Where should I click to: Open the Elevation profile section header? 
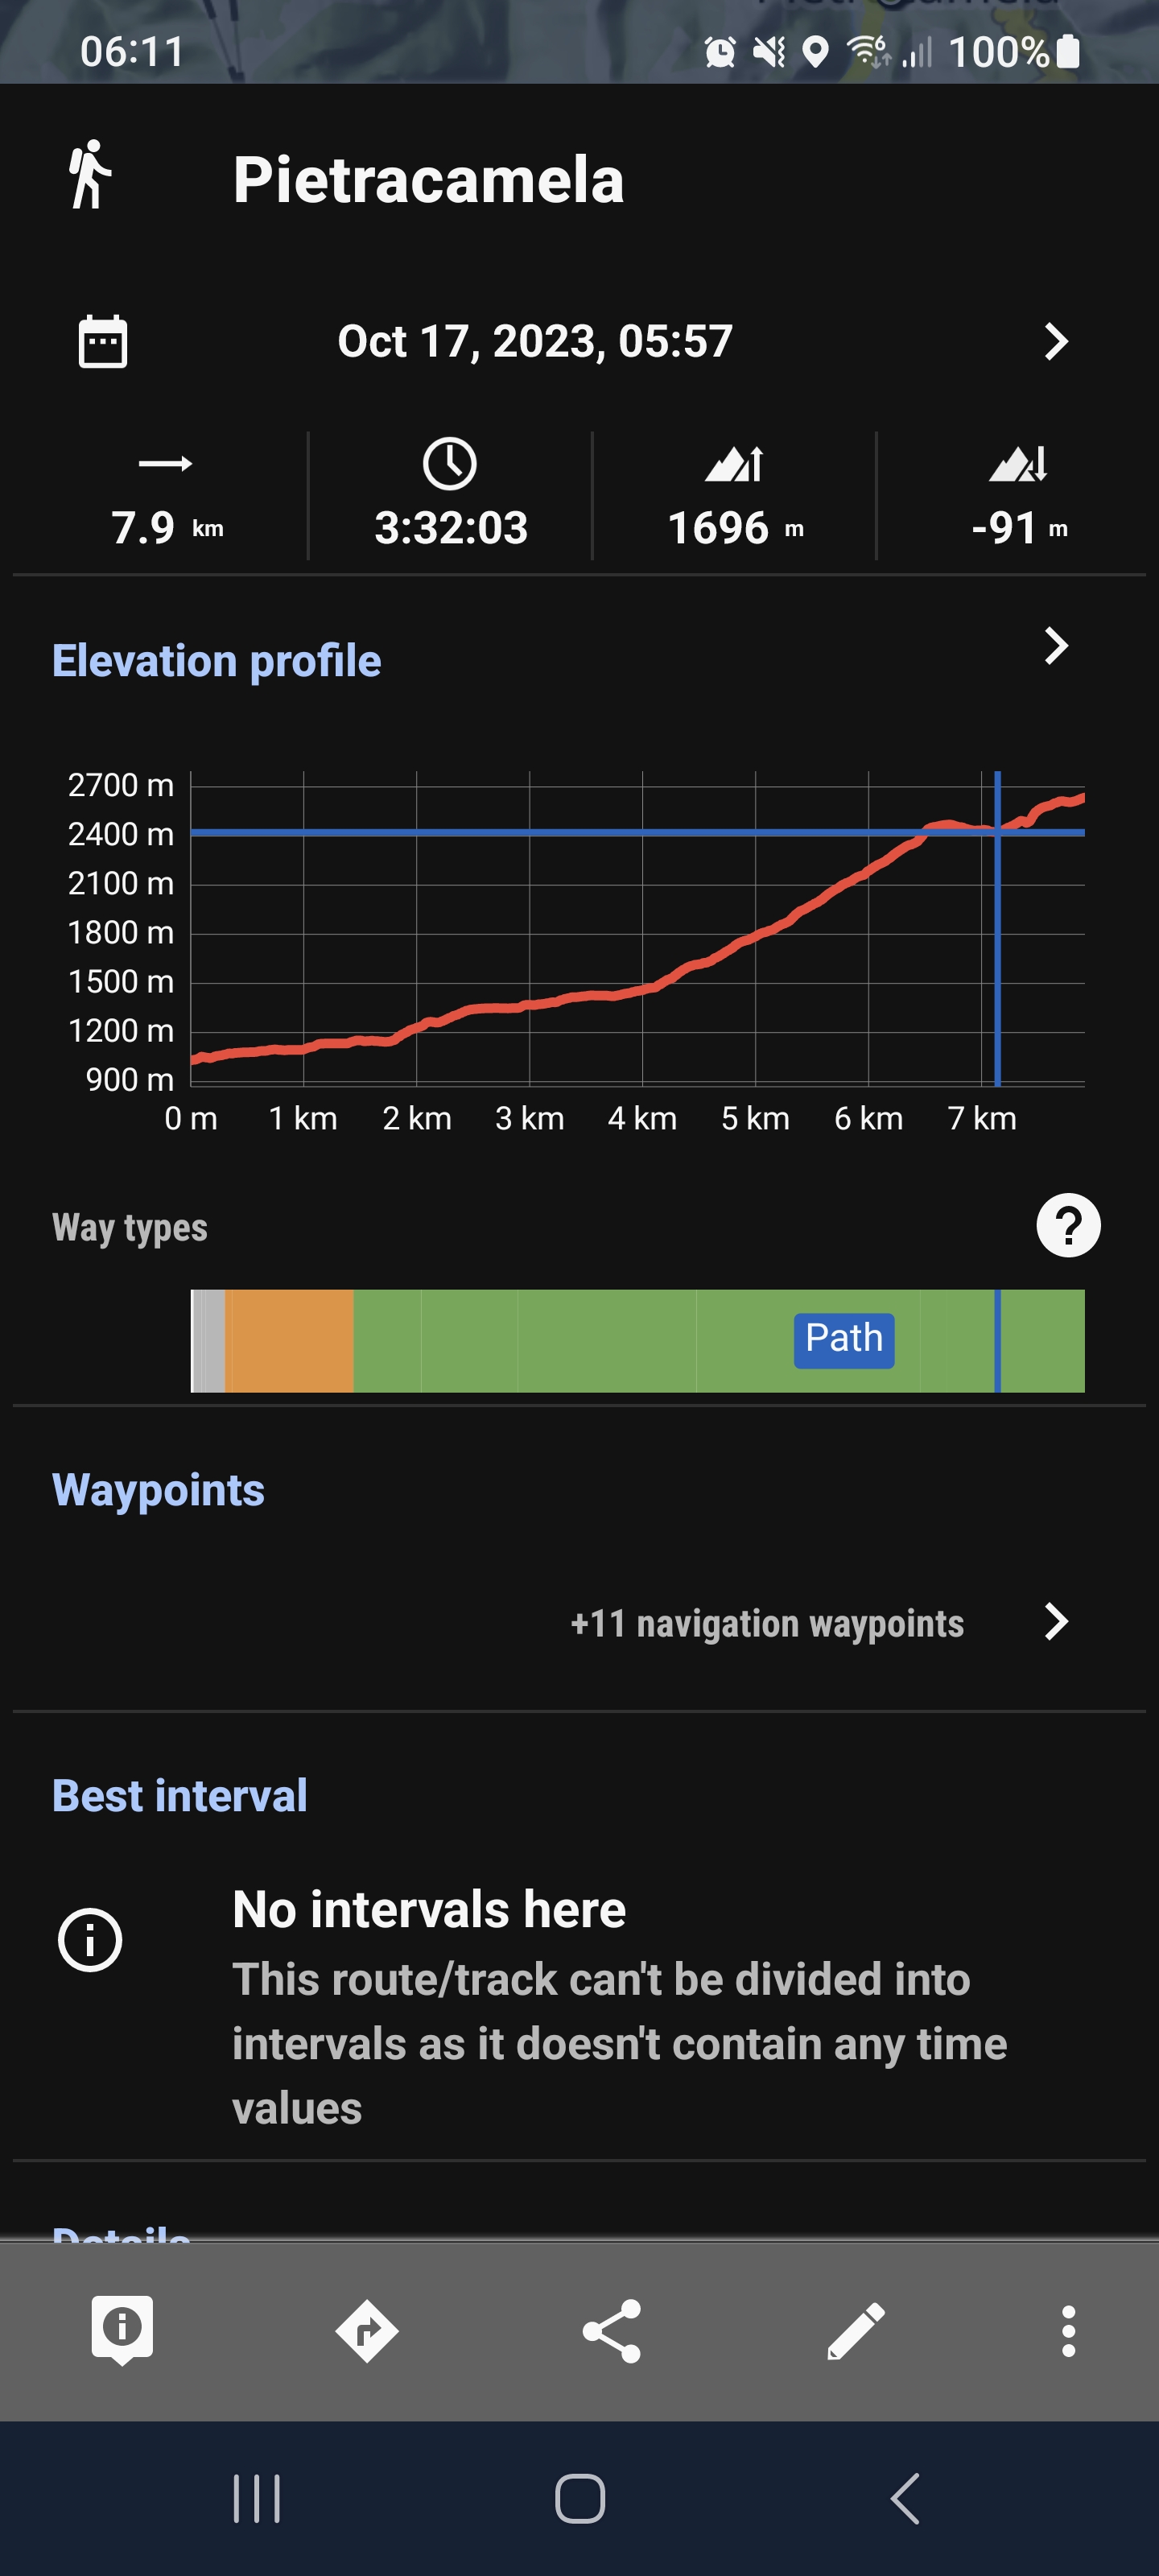[x=216, y=661]
